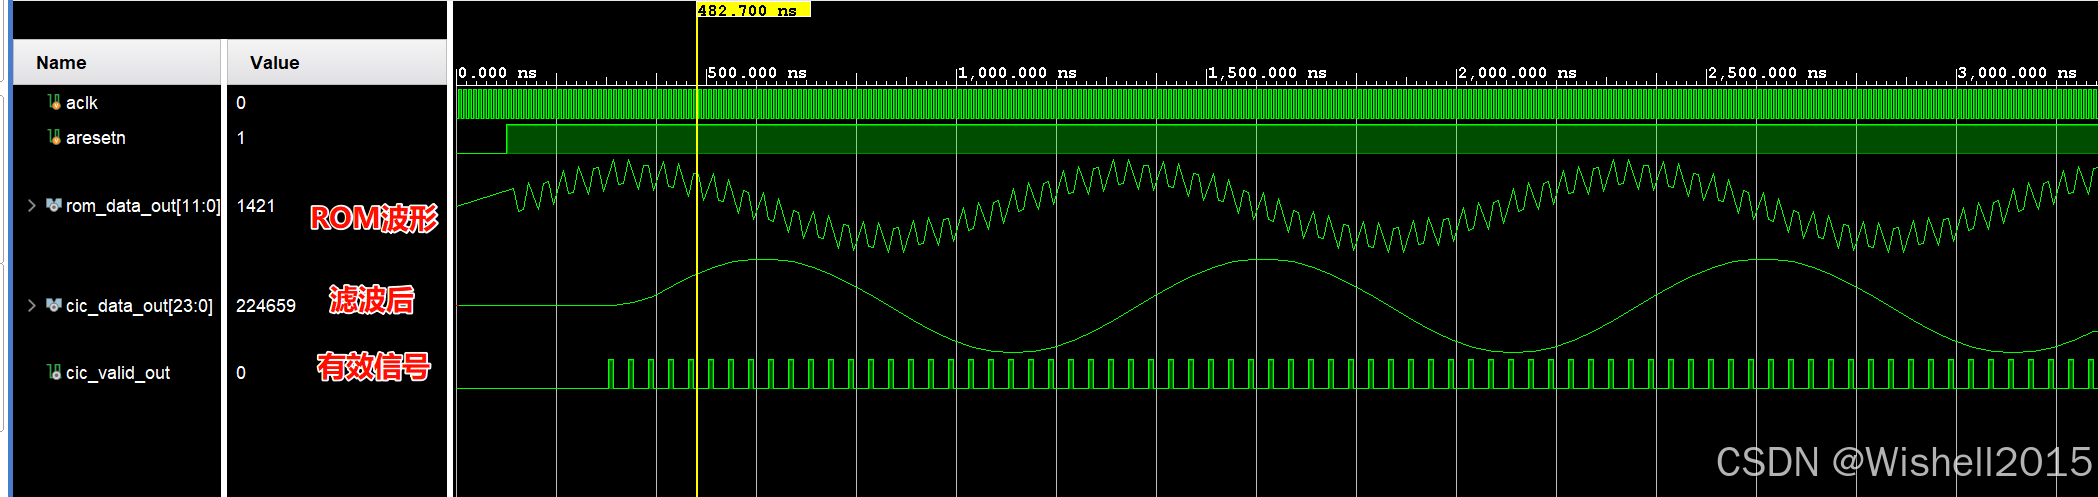Image resolution: width=2098 pixels, height=497 pixels.
Task: Click the 0.000 ns ruler start label
Action: (497, 73)
